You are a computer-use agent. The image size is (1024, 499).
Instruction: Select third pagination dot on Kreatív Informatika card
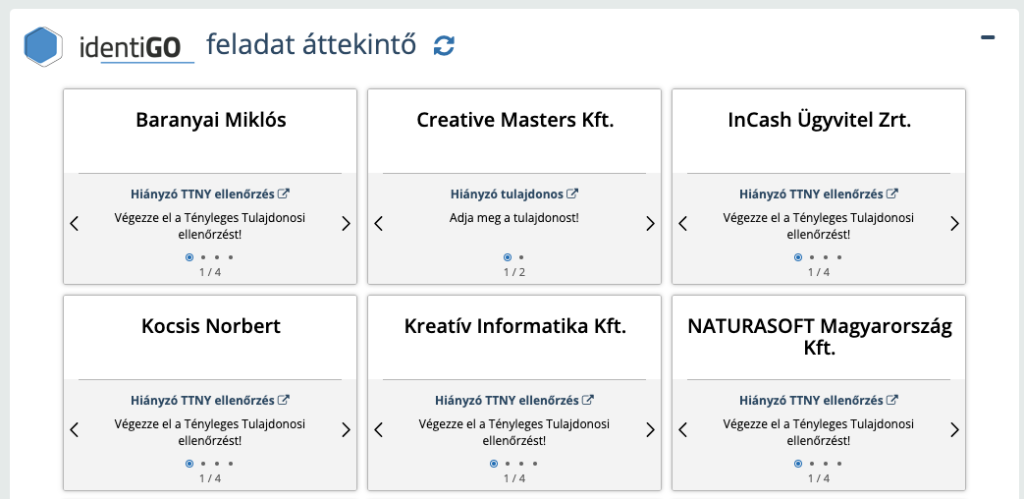coord(521,463)
